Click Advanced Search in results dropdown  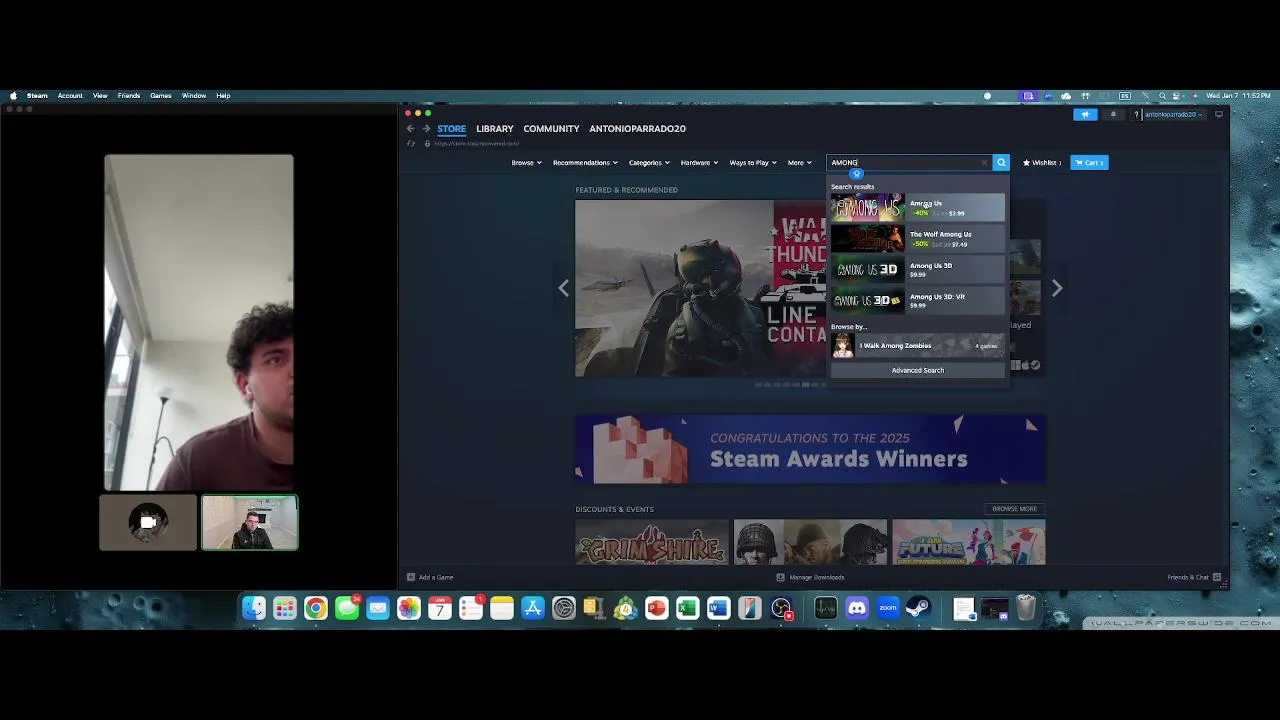pyautogui.click(x=917, y=370)
